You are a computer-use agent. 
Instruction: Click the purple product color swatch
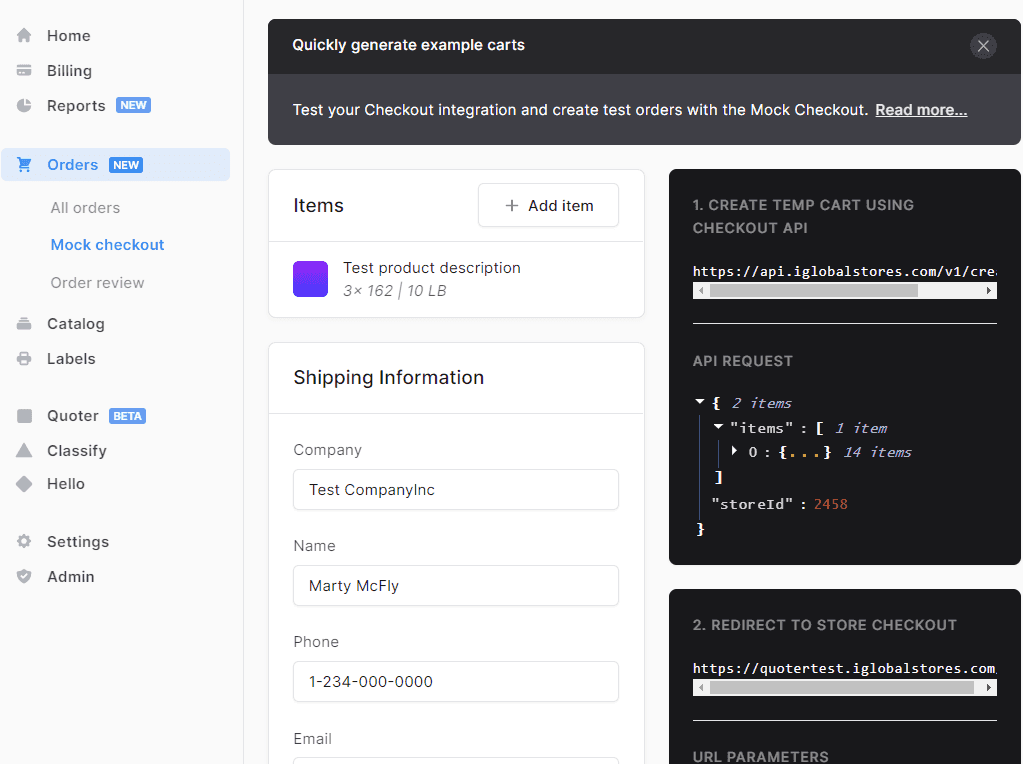coord(310,279)
